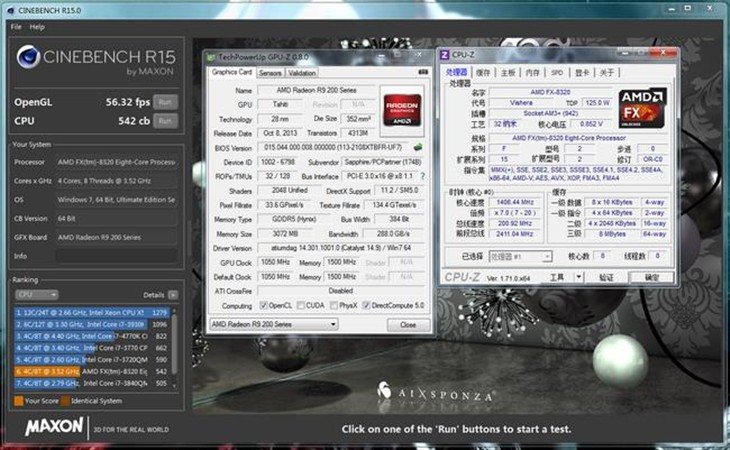Select the Core i7-3840QM ranking row
Screen dimensions: 730x450
coord(92,383)
